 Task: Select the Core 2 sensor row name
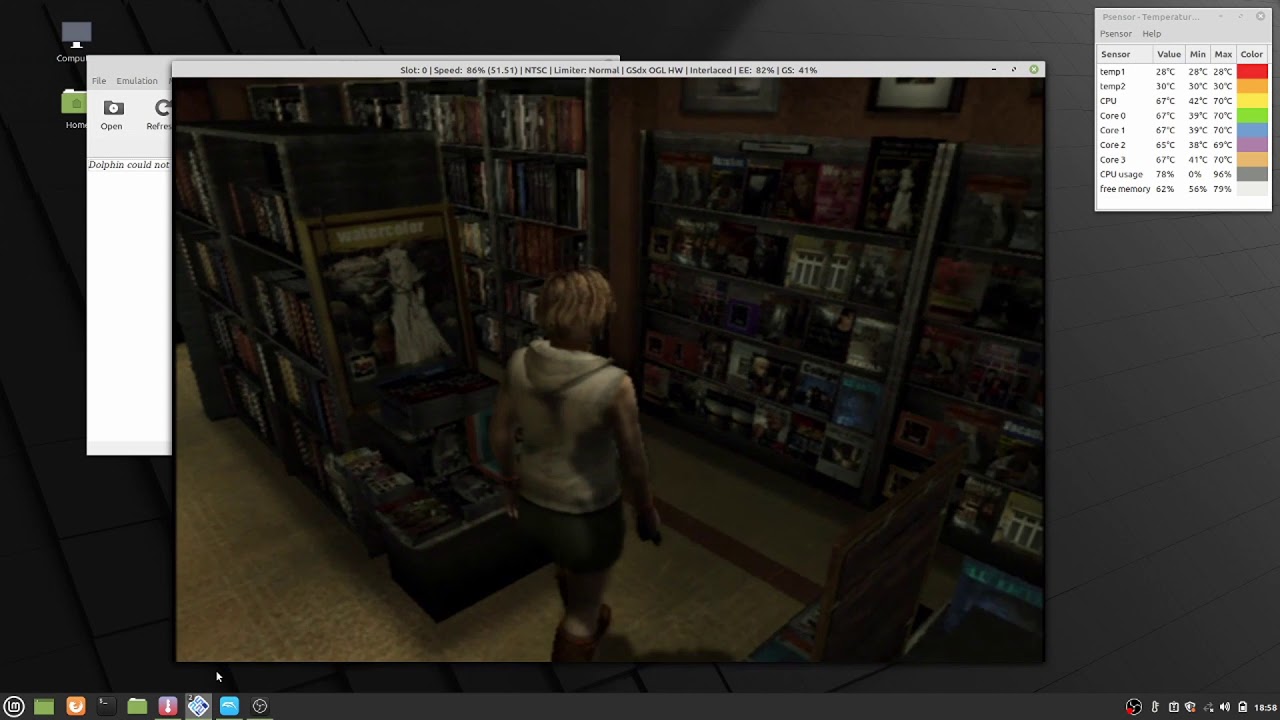pyautogui.click(x=1112, y=145)
